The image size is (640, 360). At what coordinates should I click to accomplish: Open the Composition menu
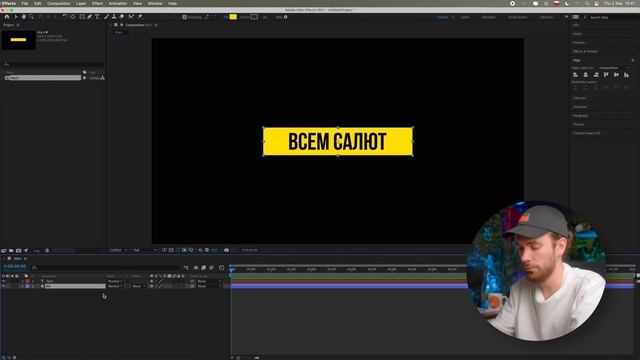59,3
